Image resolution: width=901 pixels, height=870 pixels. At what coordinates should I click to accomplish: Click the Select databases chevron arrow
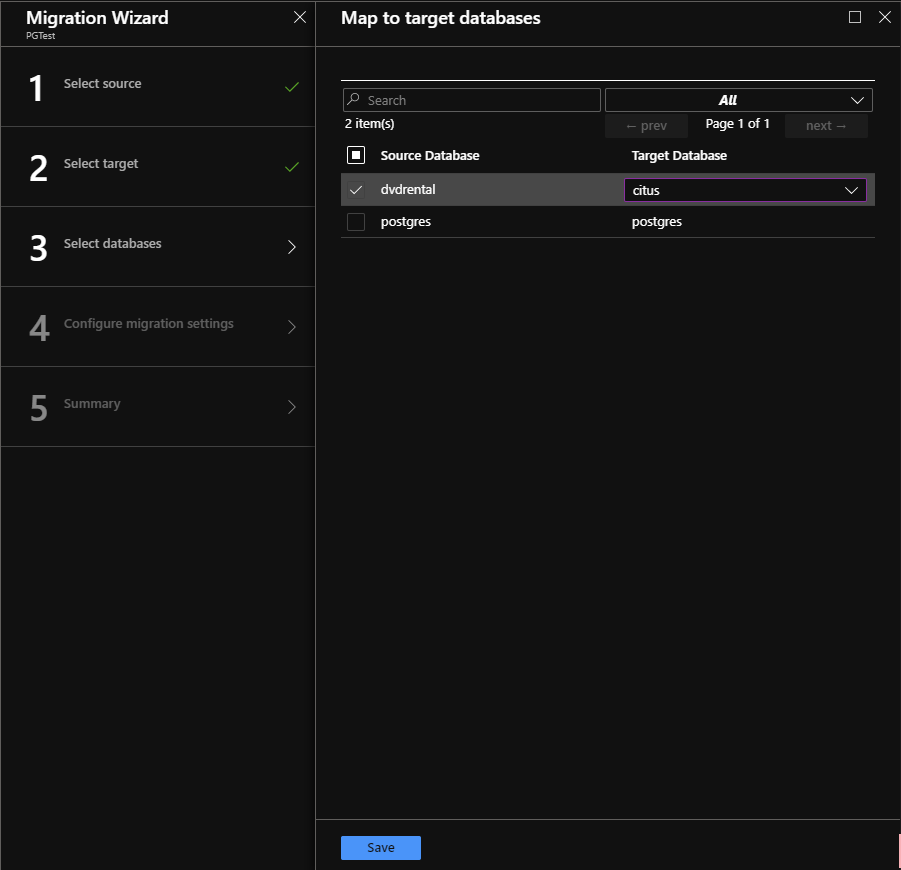click(x=292, y=247)
